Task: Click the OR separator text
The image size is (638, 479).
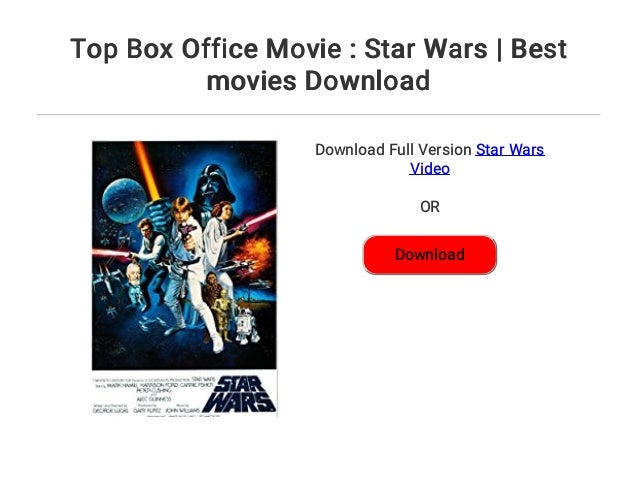Action: point(430,207)
